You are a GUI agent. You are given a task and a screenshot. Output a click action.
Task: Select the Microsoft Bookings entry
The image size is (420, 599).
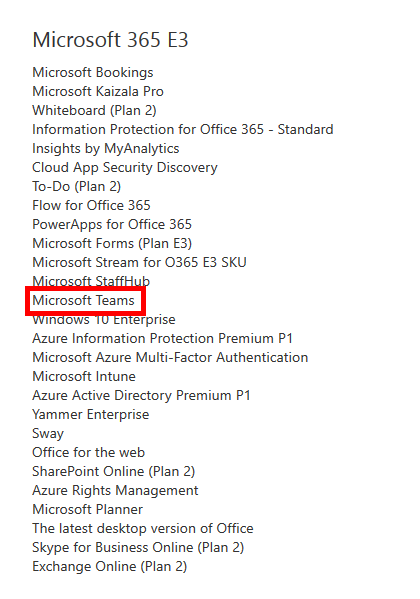(x=92, y=73)
